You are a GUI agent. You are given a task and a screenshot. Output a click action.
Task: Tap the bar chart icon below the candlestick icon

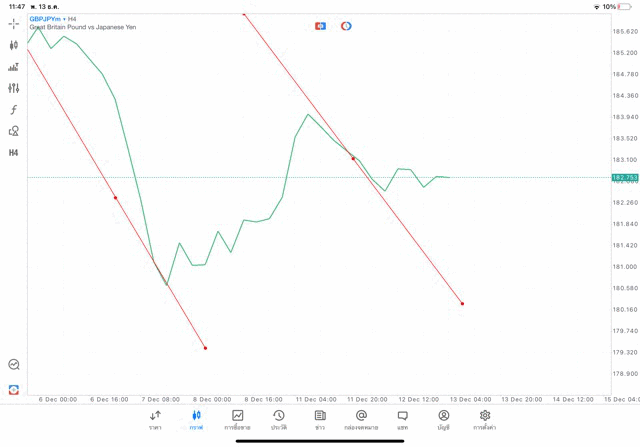(14, 67)
